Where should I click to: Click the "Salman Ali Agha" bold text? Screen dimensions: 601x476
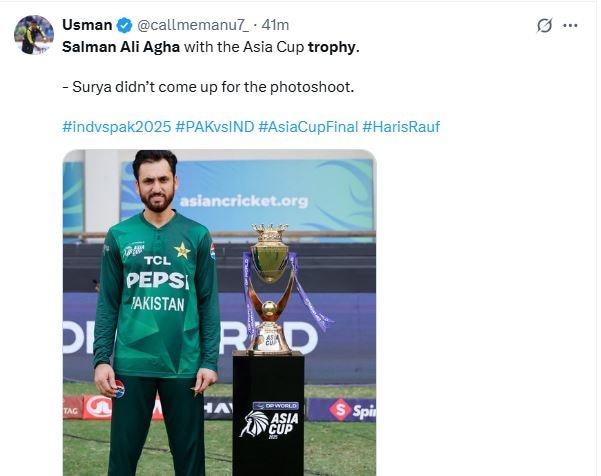(128, 46)
